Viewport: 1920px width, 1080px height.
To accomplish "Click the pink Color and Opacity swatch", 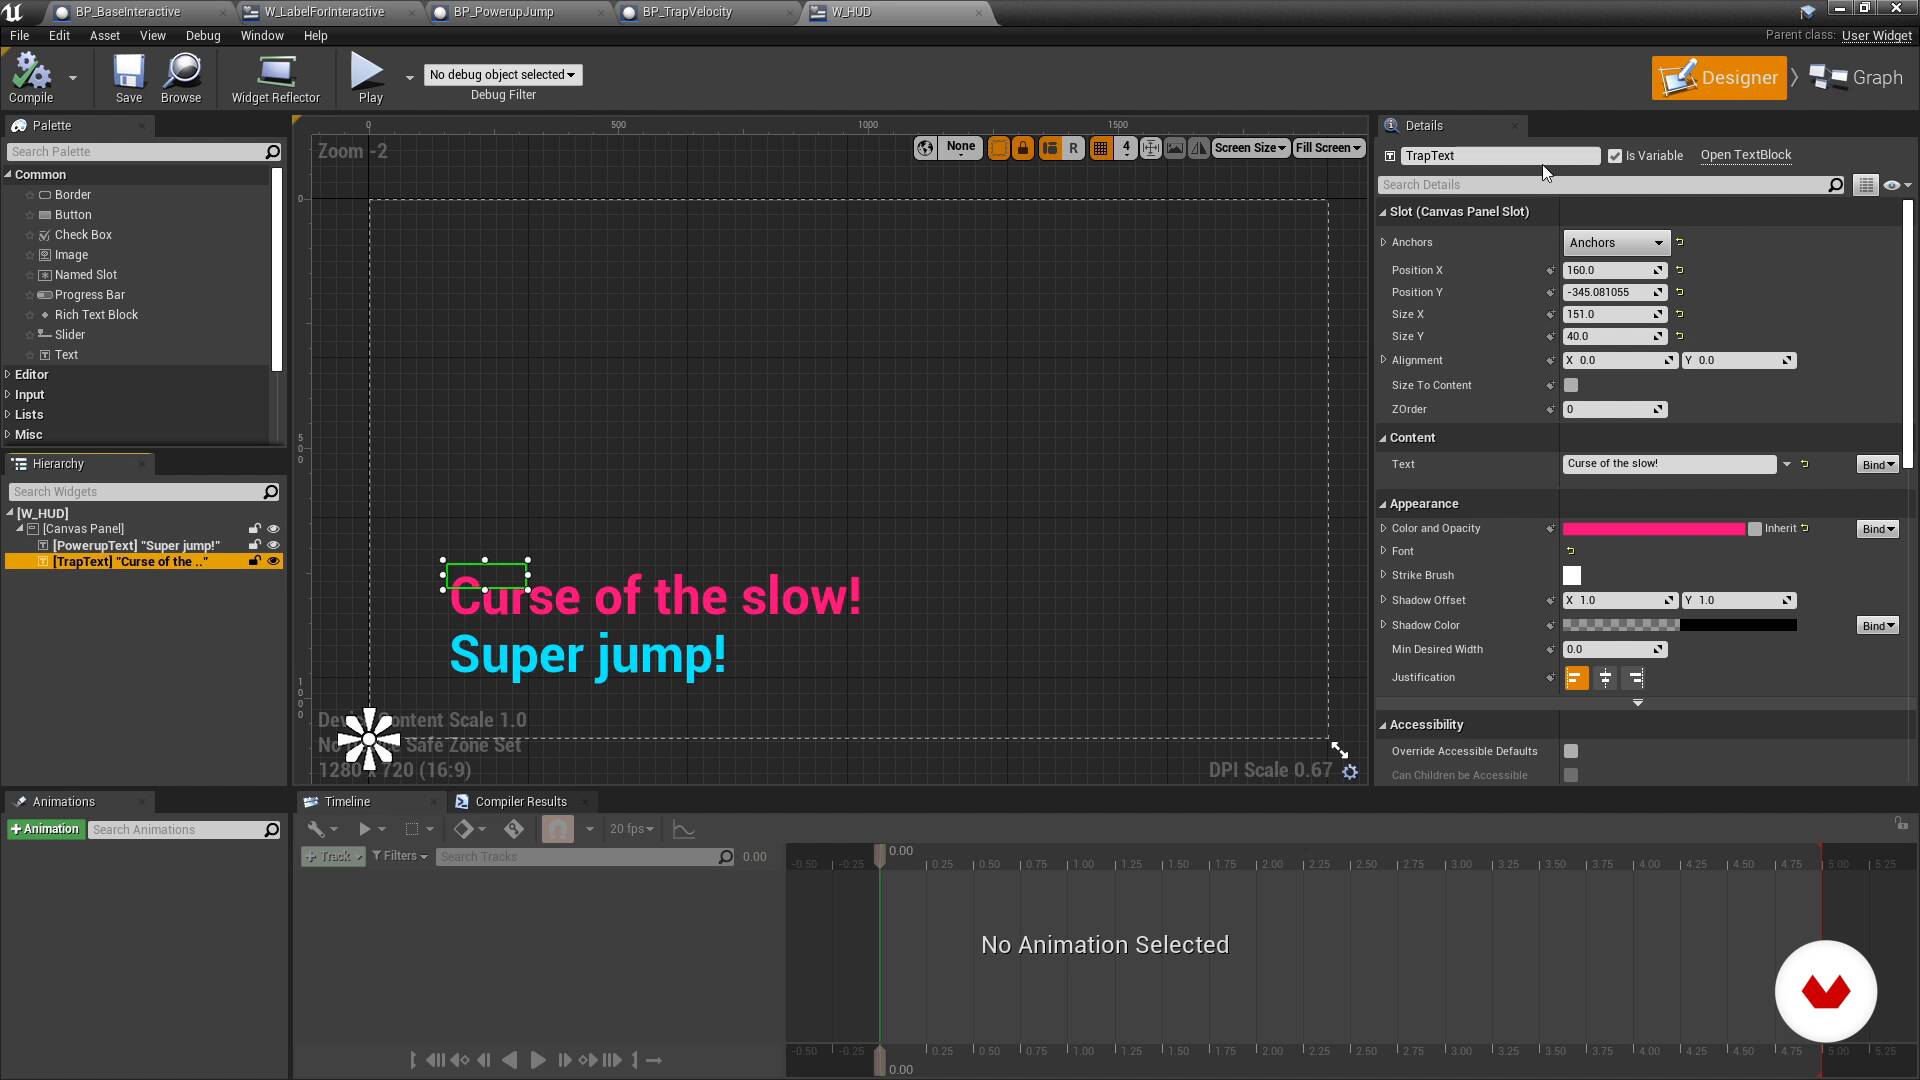I will click(x=1653, y=529).
